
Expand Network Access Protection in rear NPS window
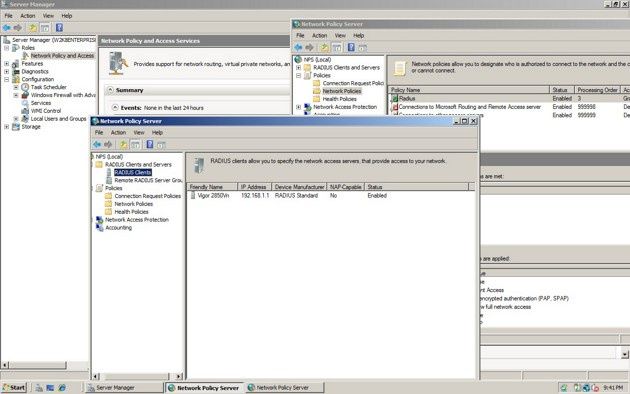299,107
